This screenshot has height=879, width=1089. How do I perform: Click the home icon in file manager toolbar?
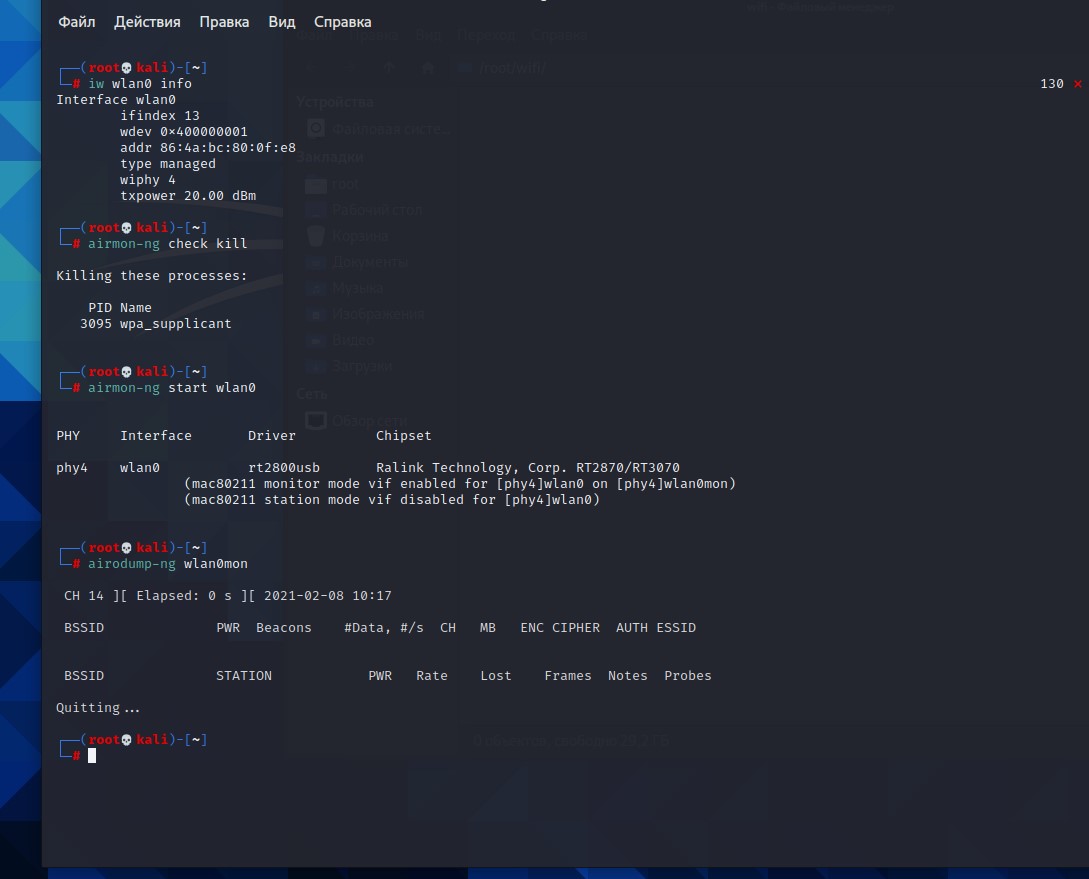pyautogui.click(x=428, y=68)
